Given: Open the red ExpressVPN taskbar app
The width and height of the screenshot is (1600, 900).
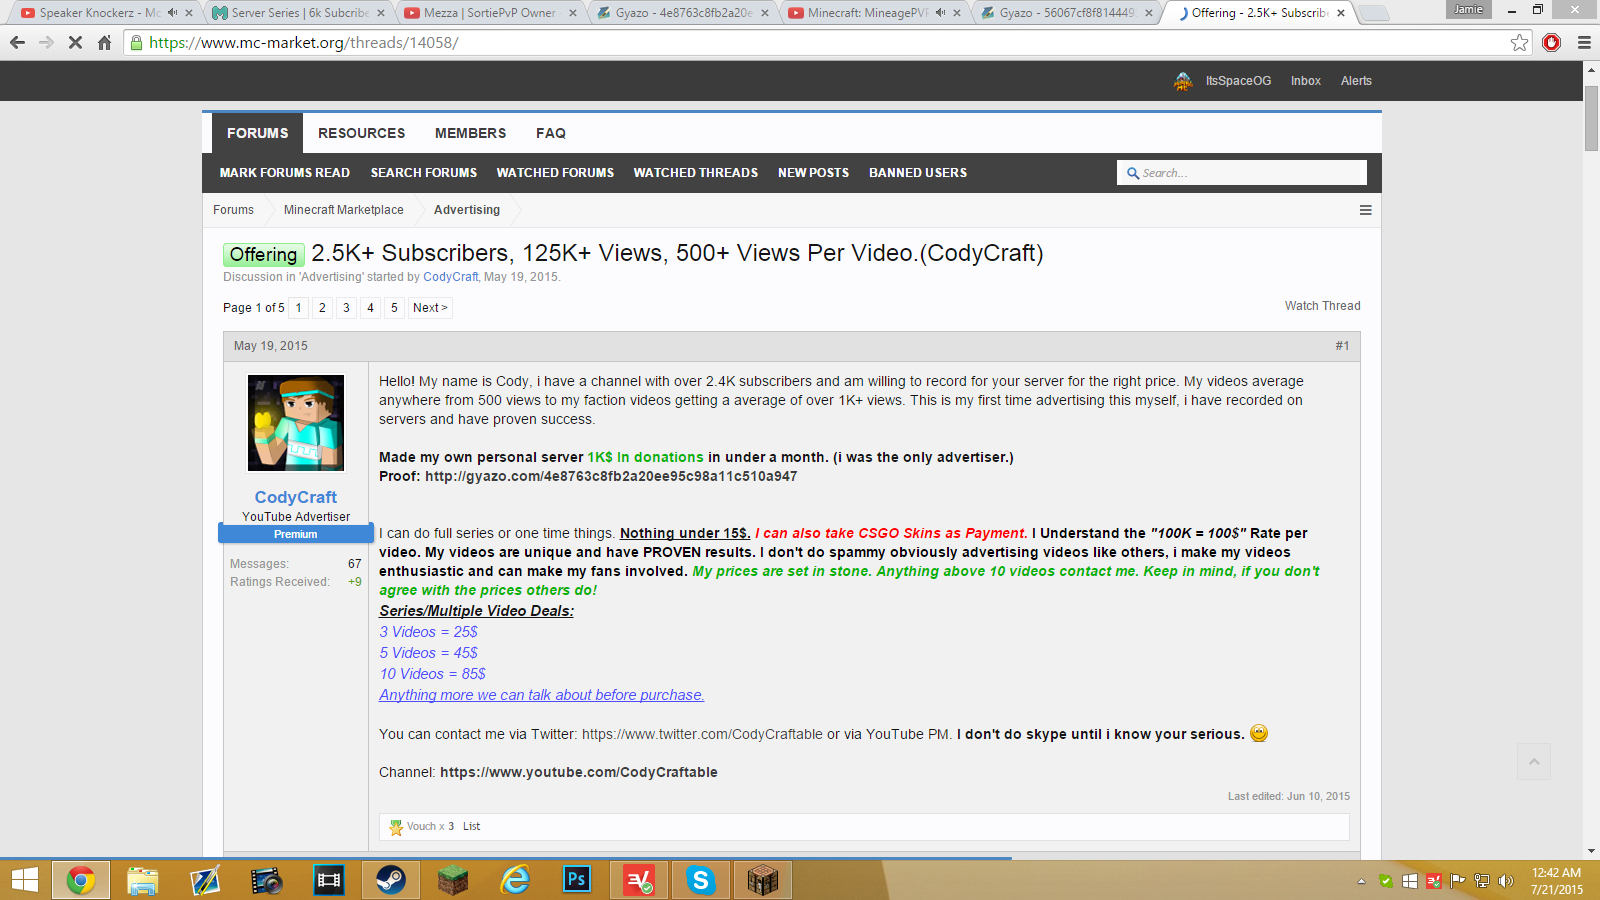Looking at the screenshot, I should pos(639,880).
